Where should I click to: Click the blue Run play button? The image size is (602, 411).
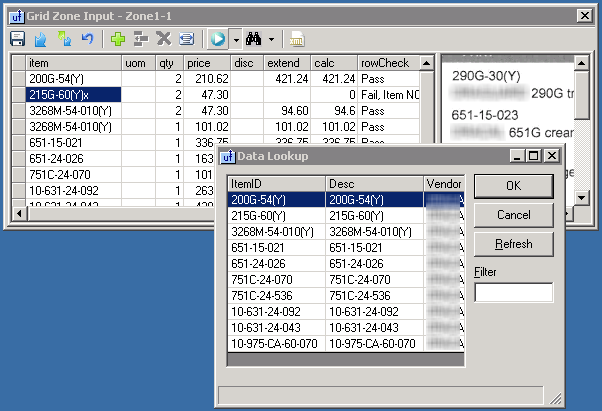(218, 39)
